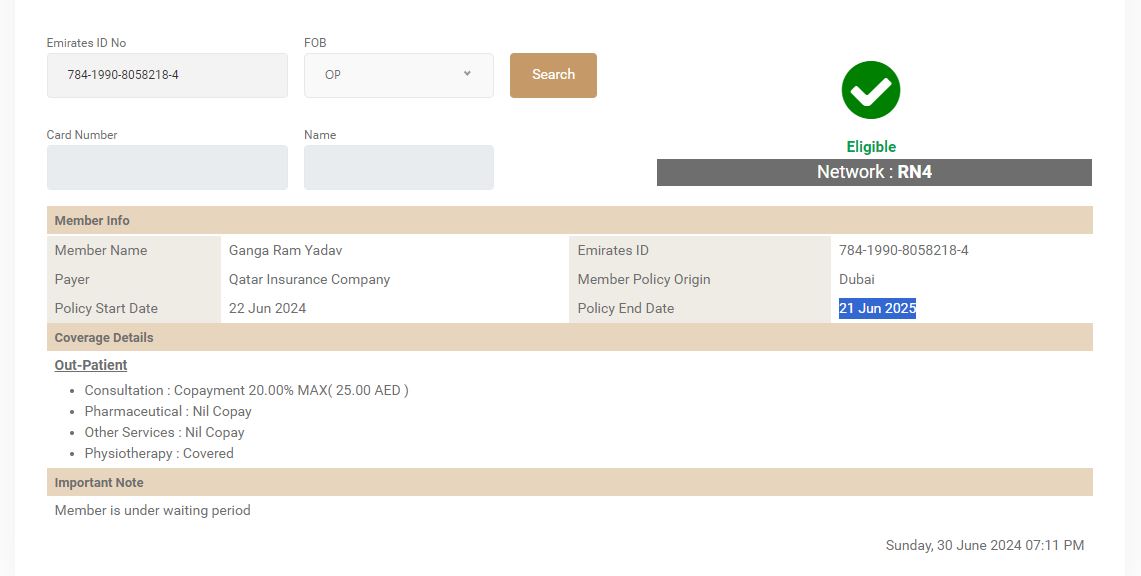Click the Emirates ID No input field
The width and height of the screenshot is (1141, 576).
[x=167, y=75]
